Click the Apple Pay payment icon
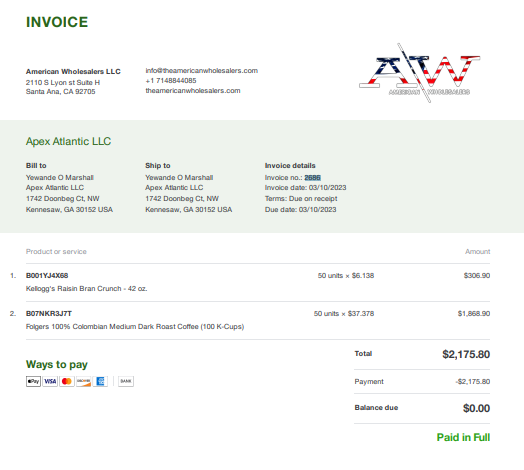This screenshot has height=470, width=524. coord(33,381)
